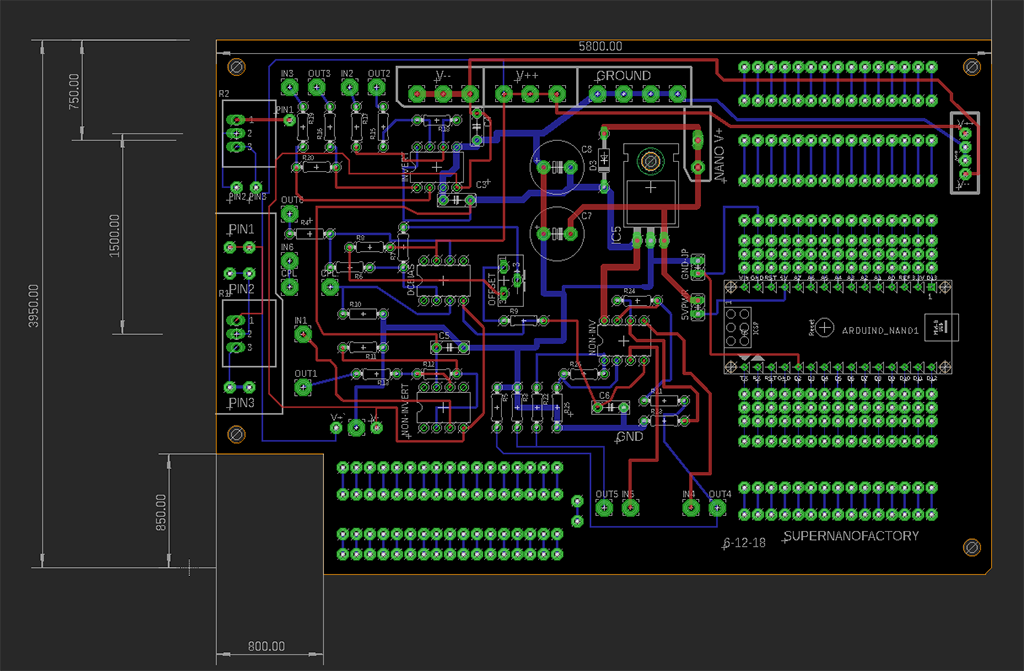Click capacitor C7 footprint
The width and height of the screenshot is (1024, 671).
pos(557,232)
